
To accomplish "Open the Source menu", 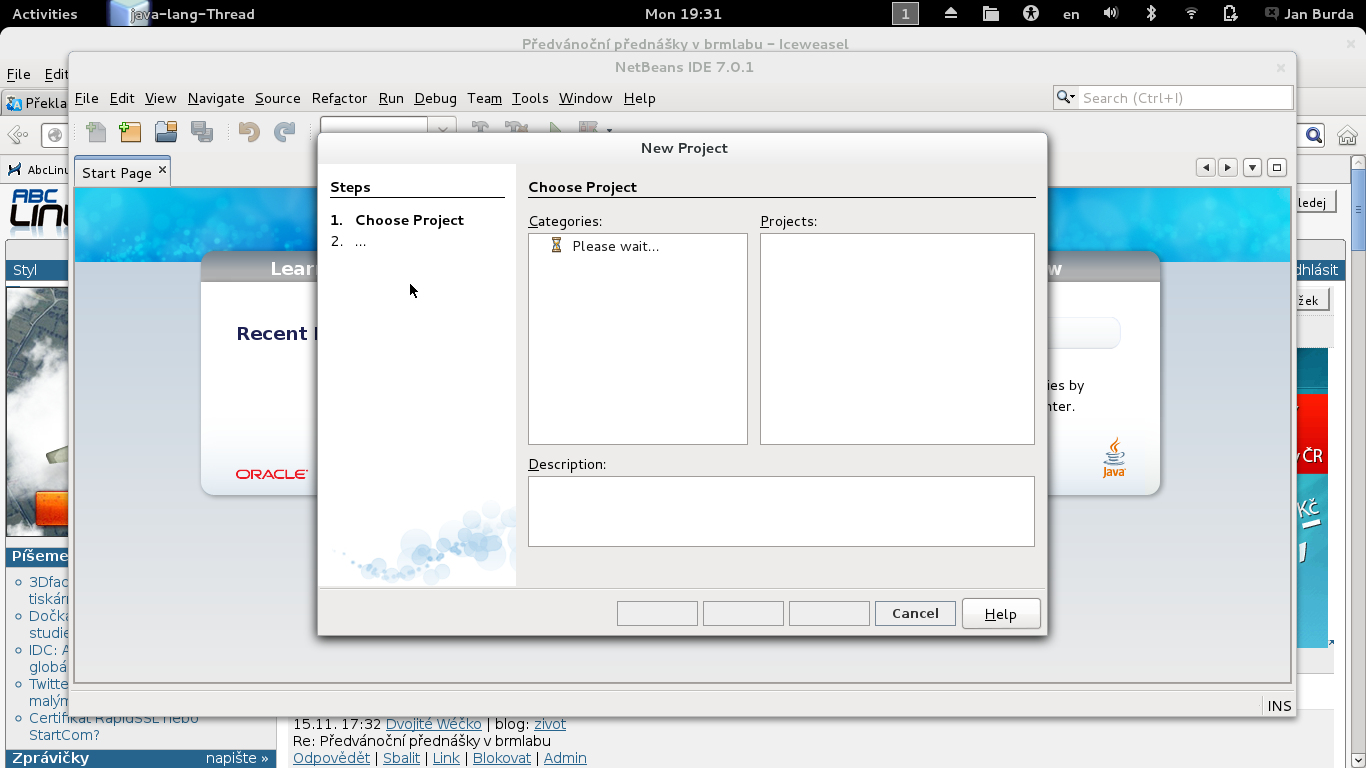I will [278, 98].
